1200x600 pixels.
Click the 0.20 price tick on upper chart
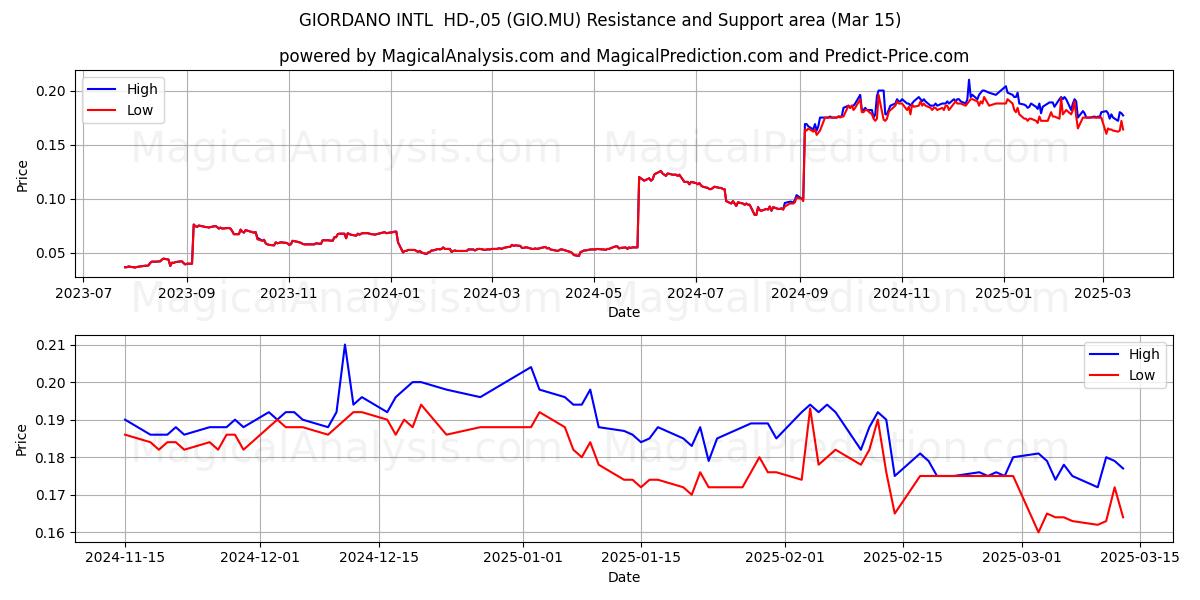pos(53,91)
